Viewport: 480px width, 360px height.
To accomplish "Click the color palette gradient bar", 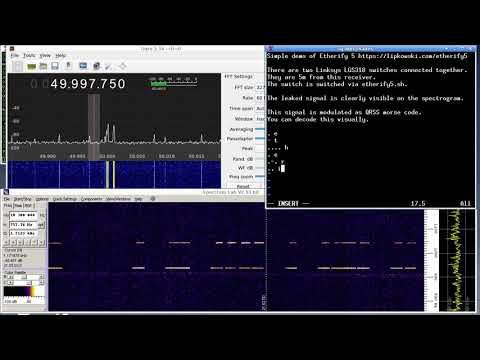I will (x=24, y=291).
